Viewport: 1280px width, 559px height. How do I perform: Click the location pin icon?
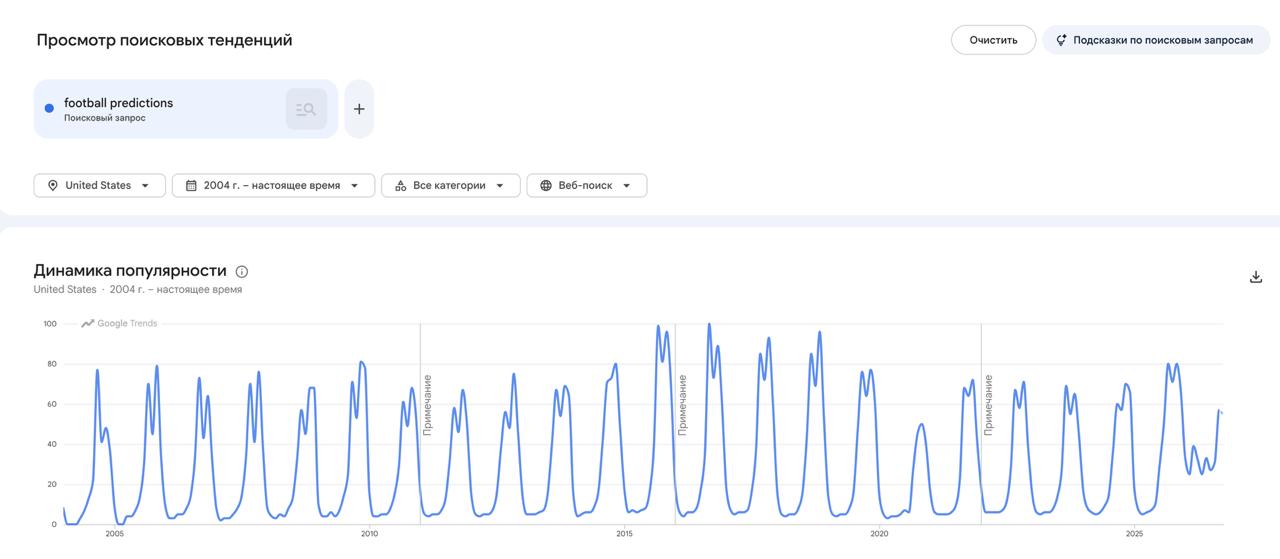click(x=53, y=185)
